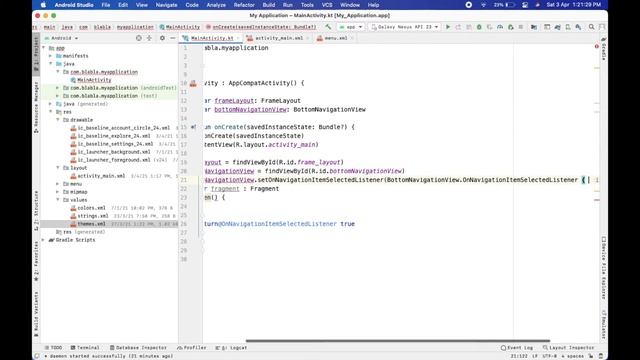Collapse the drawable folder
The width and height of the screenshot is (640, 360).
(58, 120)
